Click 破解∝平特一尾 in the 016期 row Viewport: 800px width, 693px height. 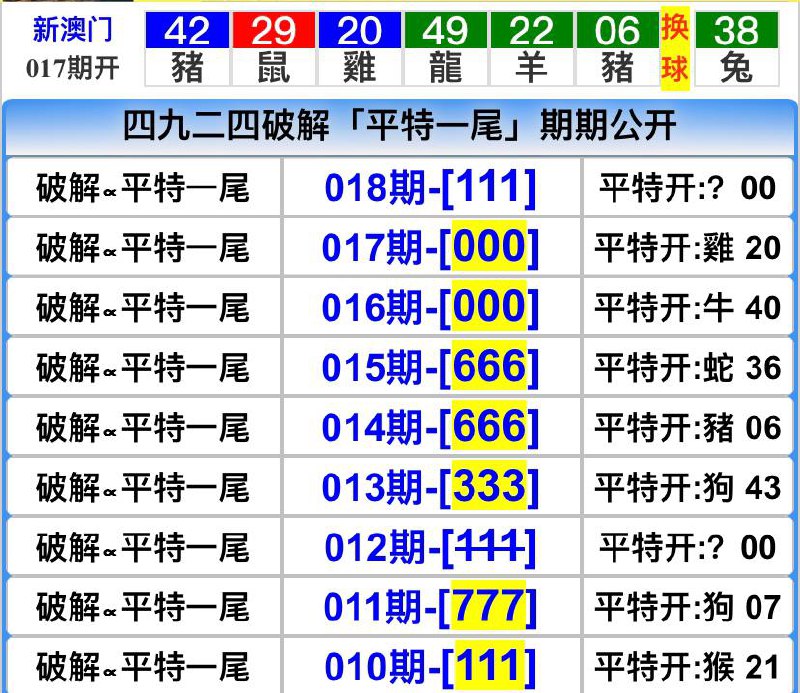point(143,308)
